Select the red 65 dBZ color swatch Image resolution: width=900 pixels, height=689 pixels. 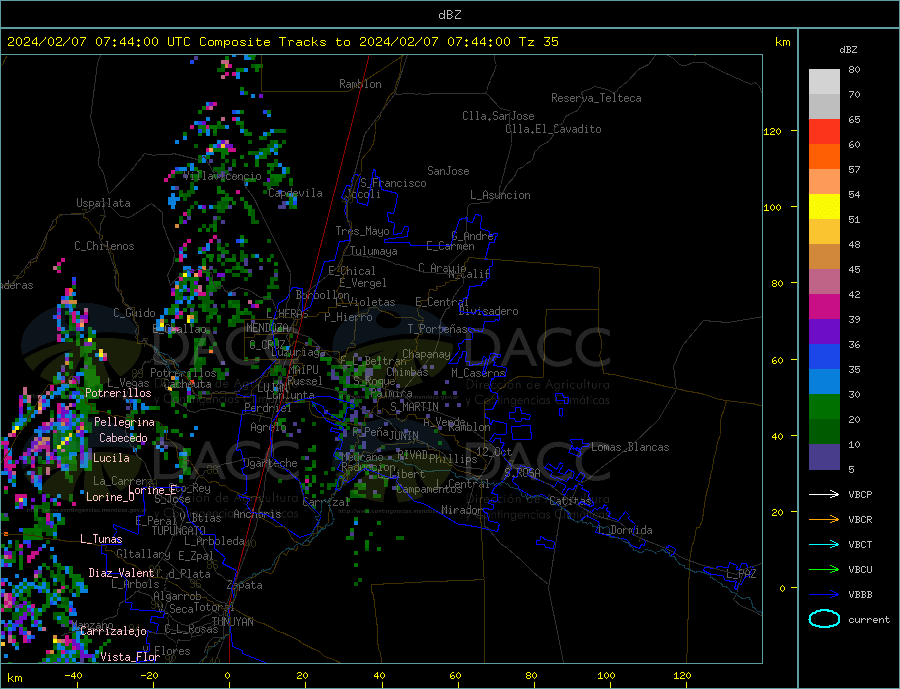824,131
